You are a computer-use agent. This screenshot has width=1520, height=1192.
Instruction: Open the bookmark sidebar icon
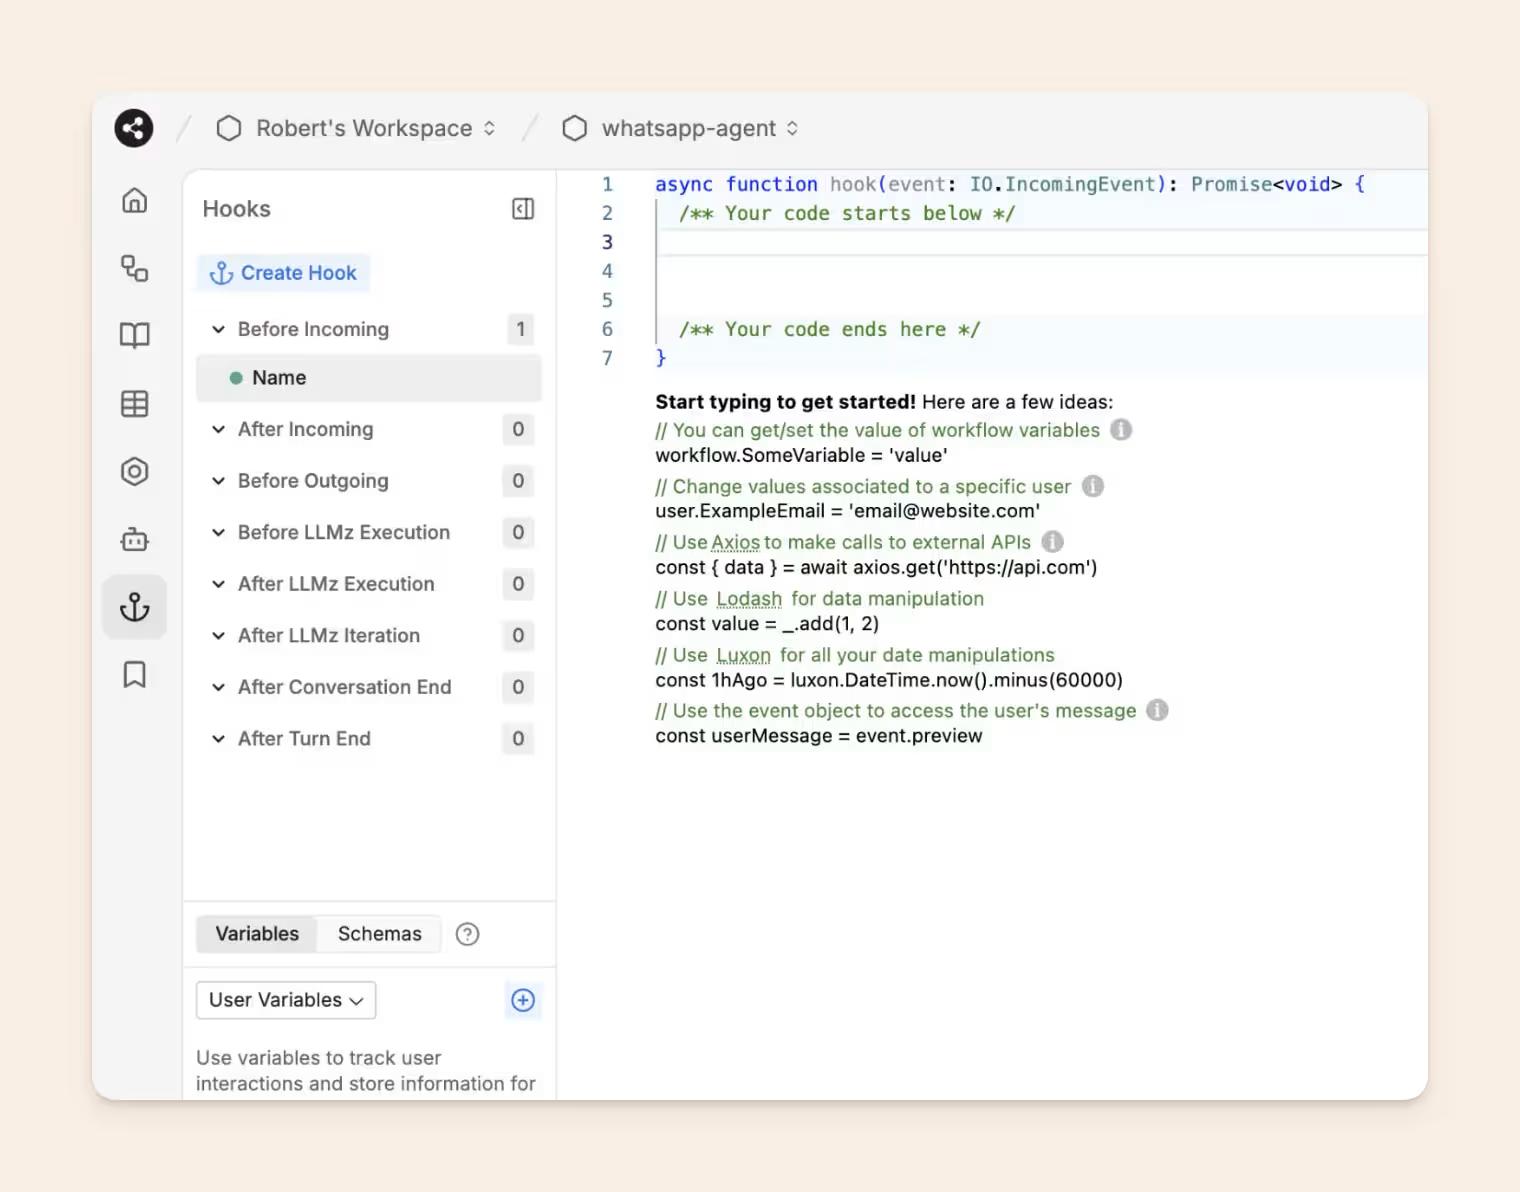click(x=135, y=675)
